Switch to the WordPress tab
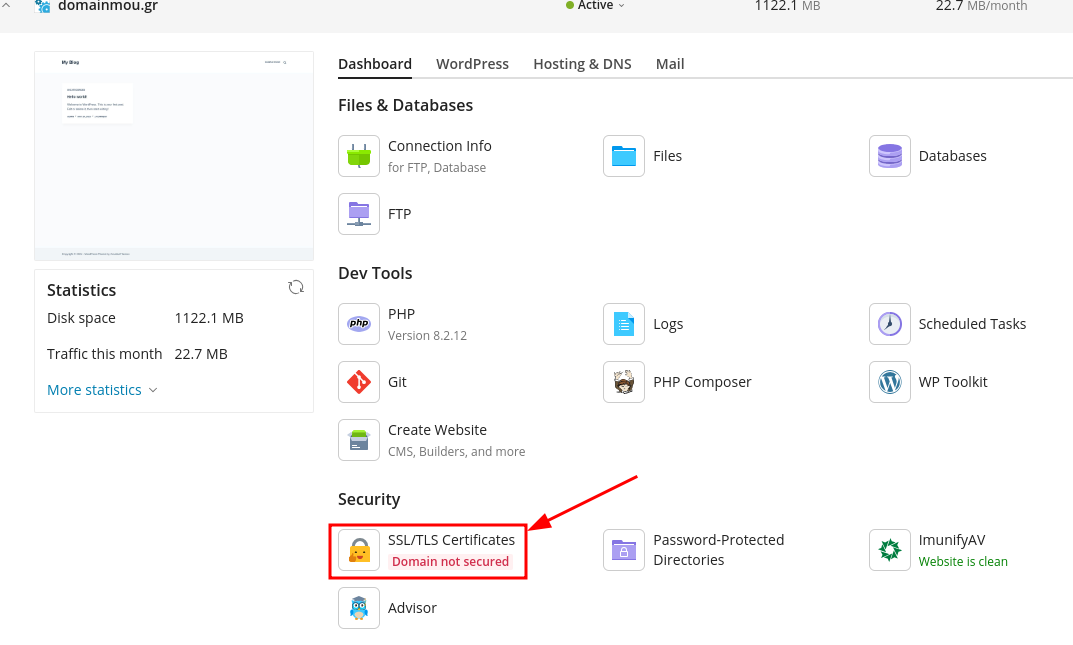This screenshot has height=645, width=1073. [x=472, y=64]
